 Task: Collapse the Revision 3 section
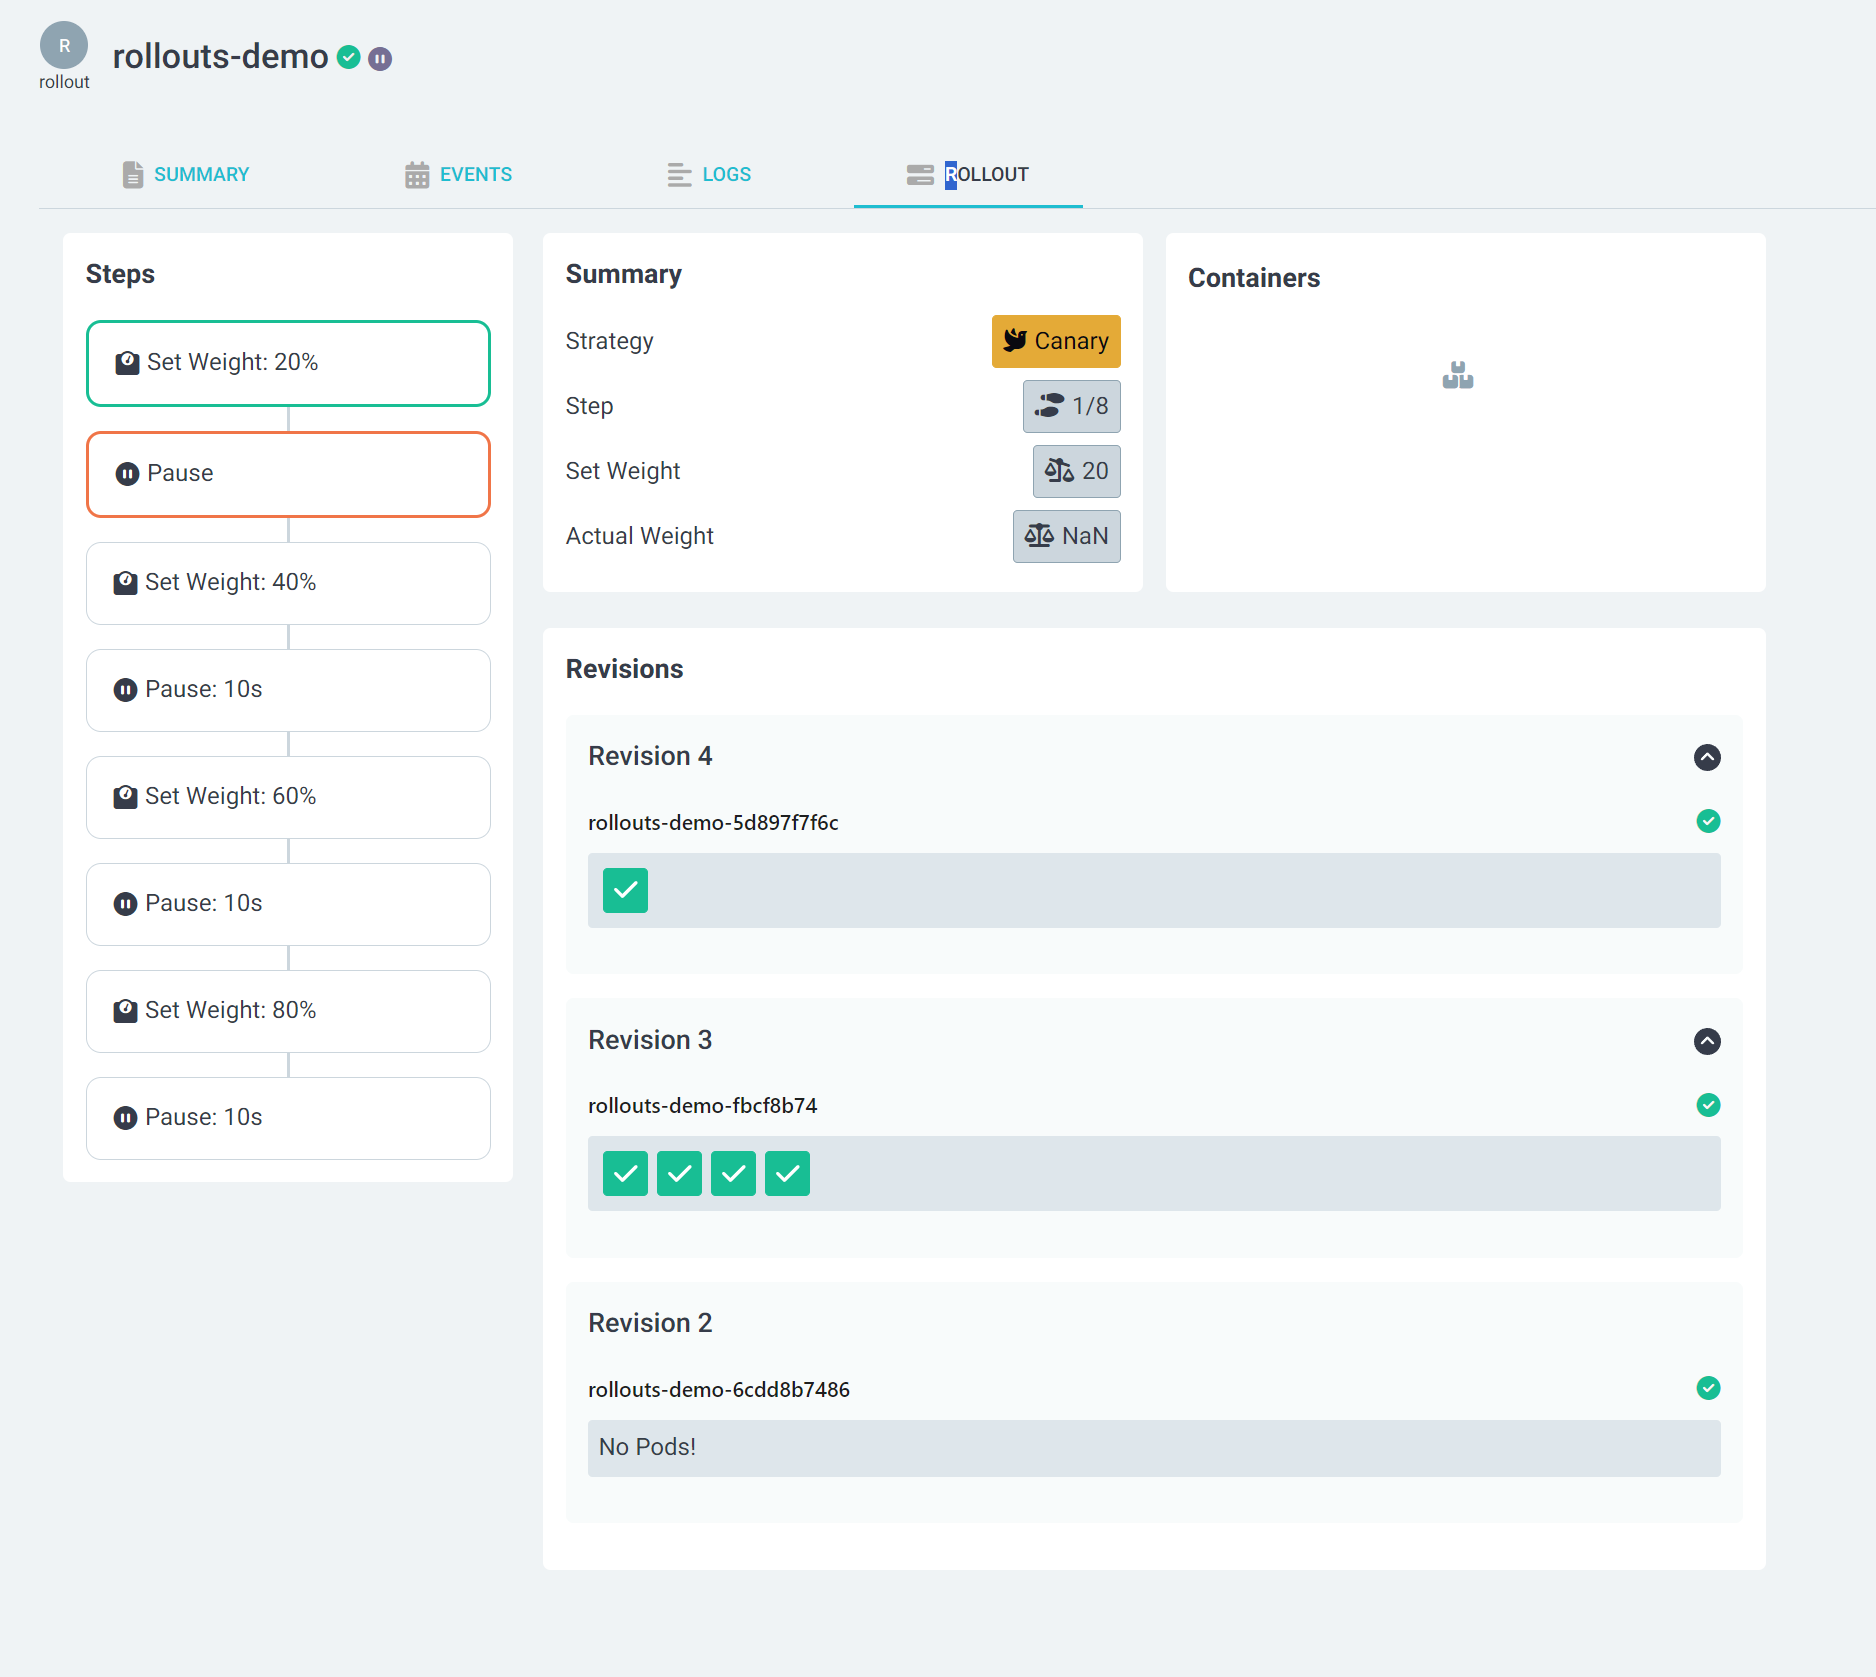pyautogui.click(x=1706, y=1041)
